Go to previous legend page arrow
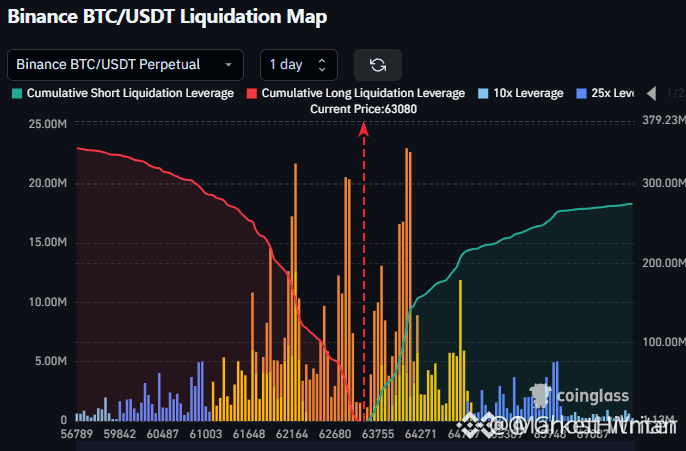686x451 pixels. point(651,93)
